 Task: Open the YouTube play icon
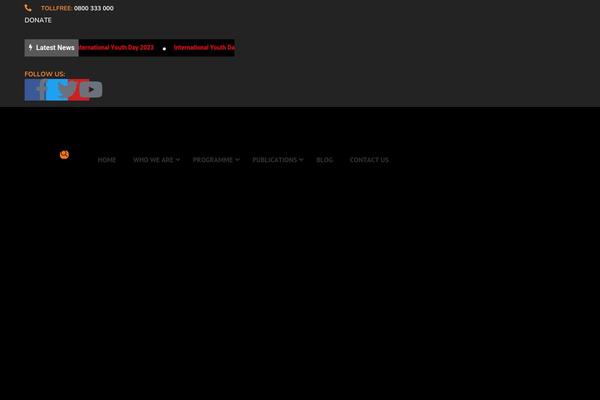tap(91, 90)
